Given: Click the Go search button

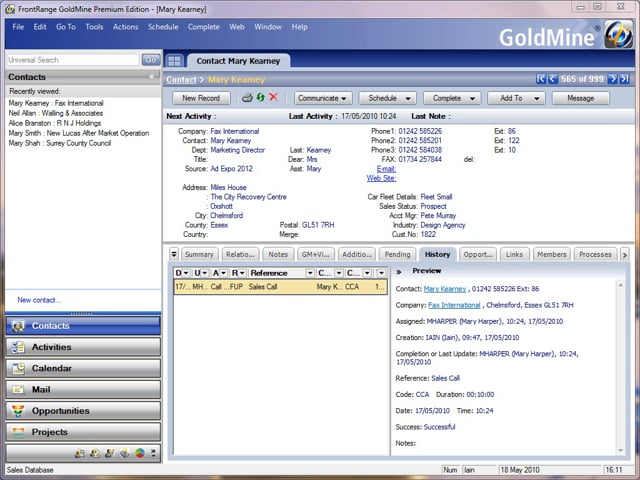Looking at the screenshot, I should pos(151,60).
